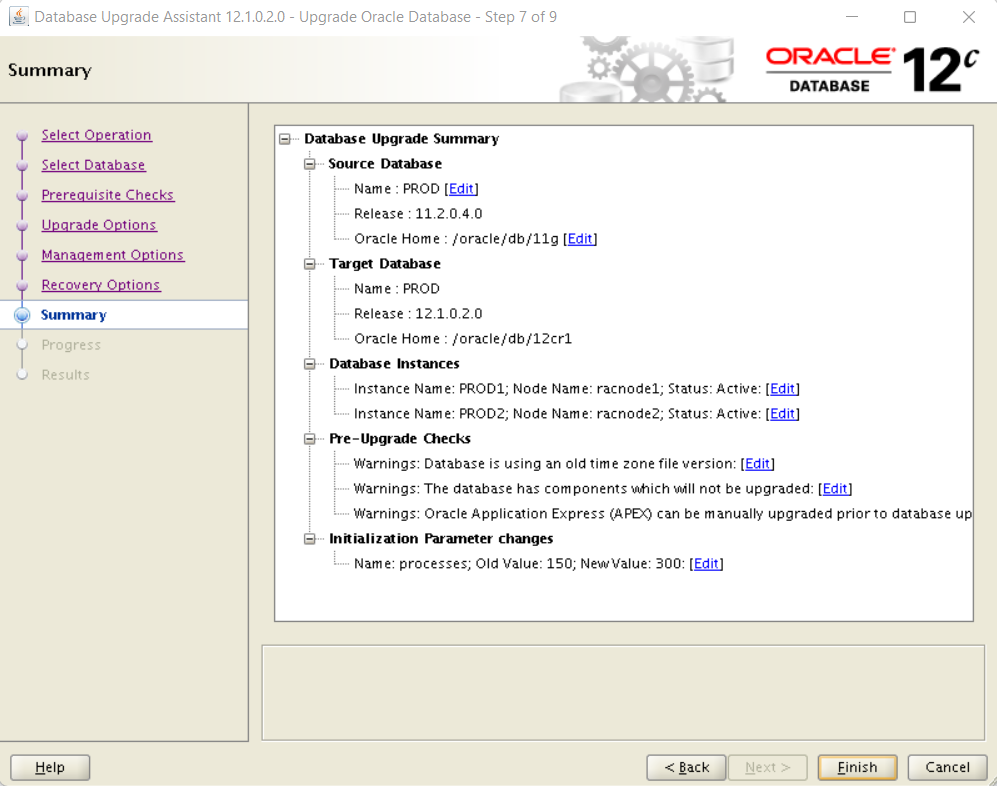Collapse Initialization Parameter changes section
This screenshot has height=786, width=997.
coord(310,539)
